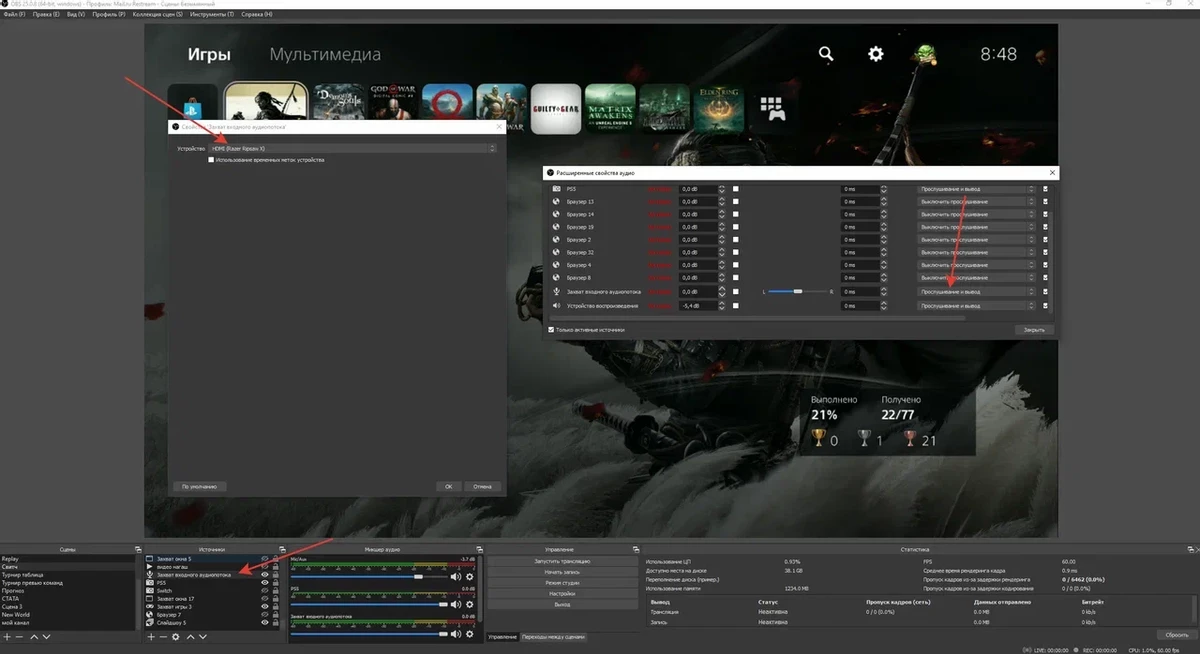This screenshot has width=1200, height=654.
Task: Toggle visibility of the Слайдшоу 5 source
Action: [x=264, y=622]
